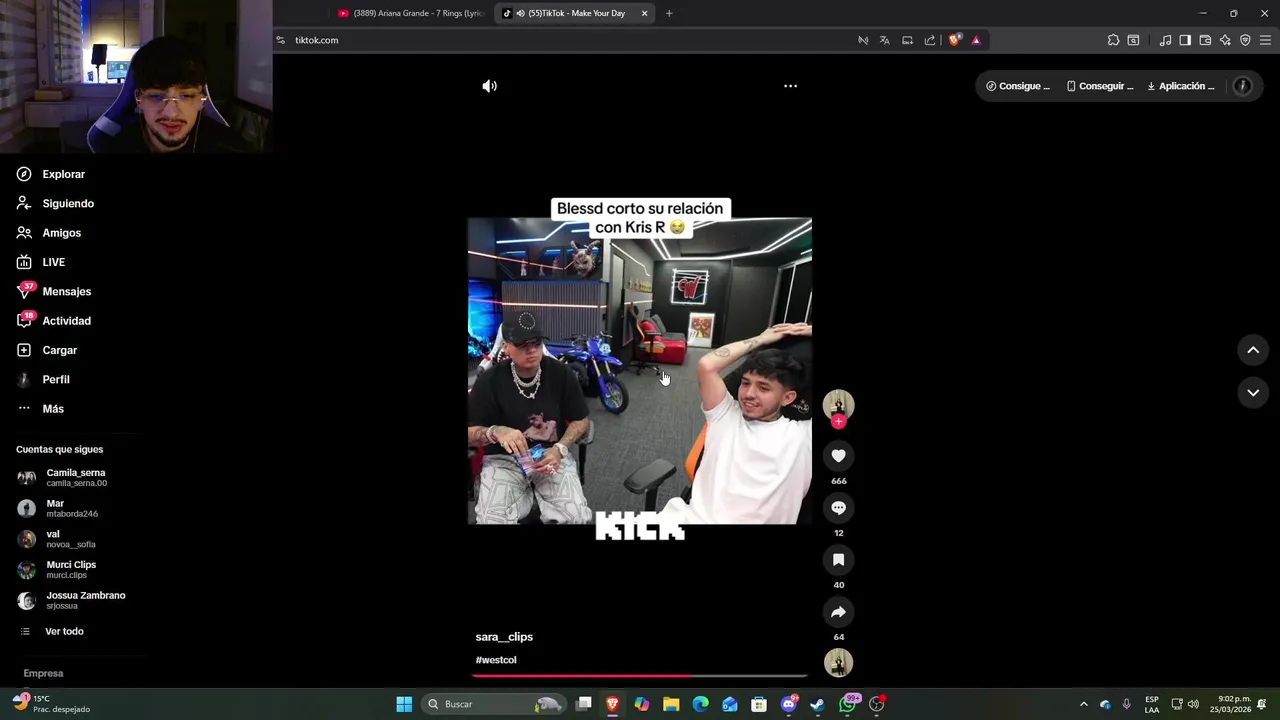Open Brave Shields lion icon

954,40
